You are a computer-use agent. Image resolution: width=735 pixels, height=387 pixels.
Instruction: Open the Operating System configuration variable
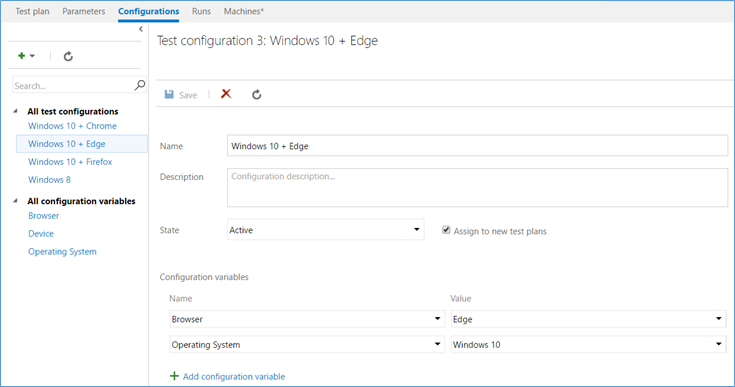pos(62,252)
